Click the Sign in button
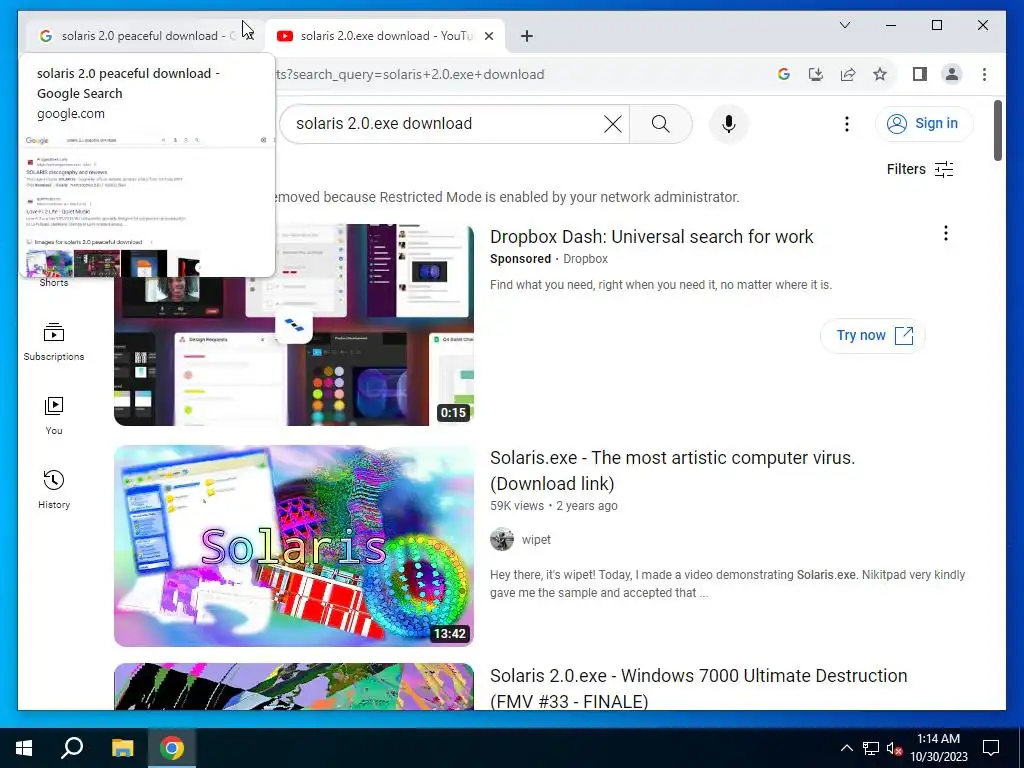The image size is (1024, 768). (924, 123)
